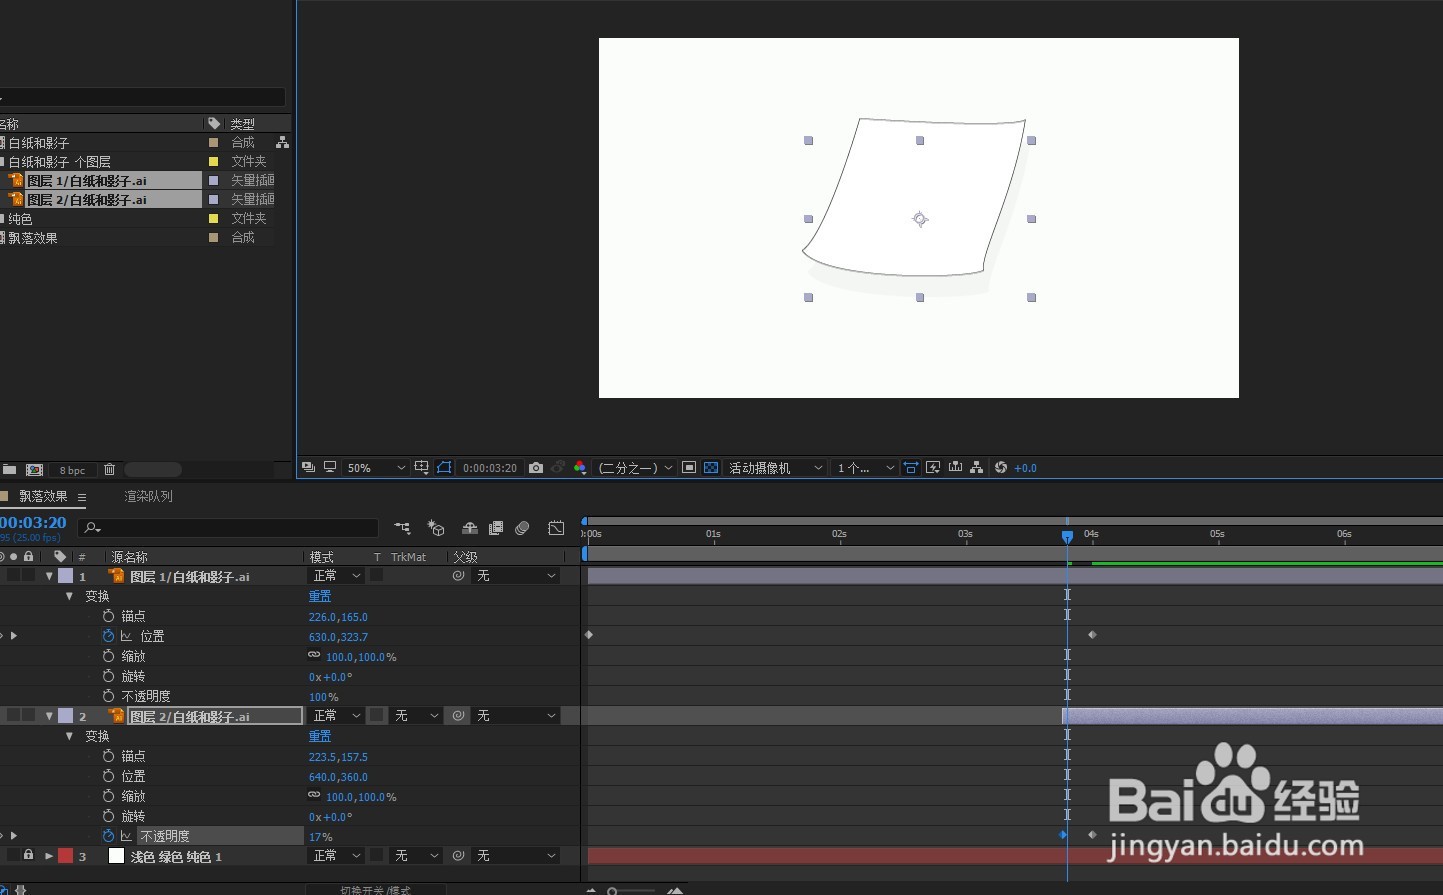Reset exposure icon beside +0.0
1443x895 pixels.
[1001, 468]
